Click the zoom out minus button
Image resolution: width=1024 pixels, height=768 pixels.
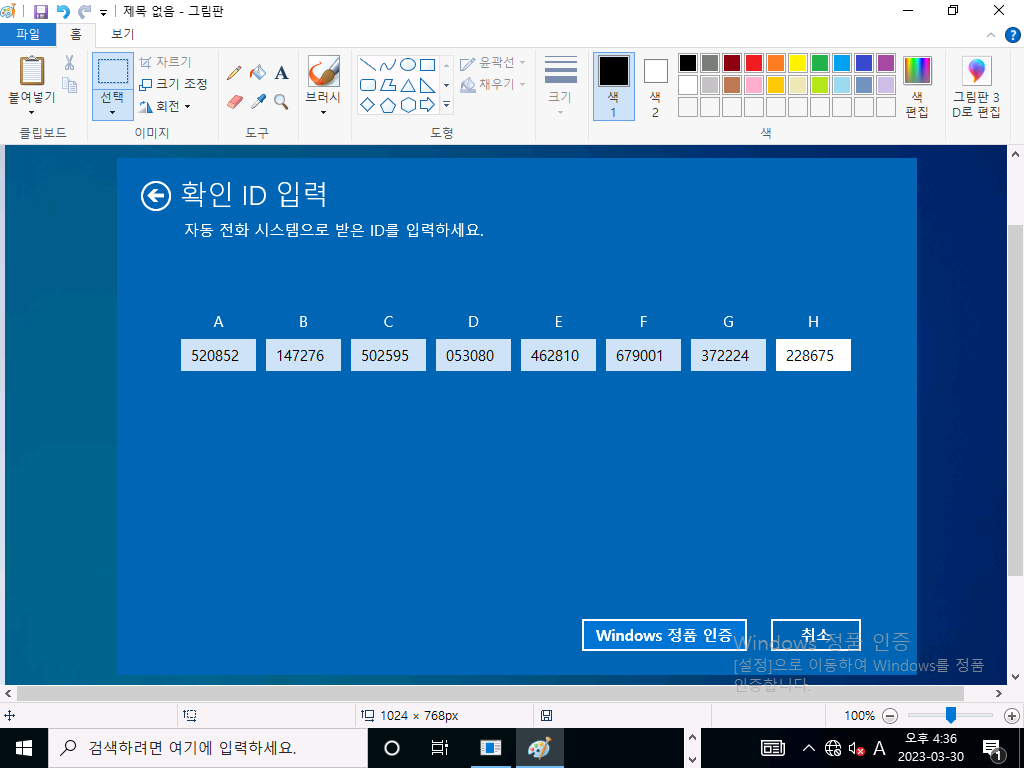[889, 716]
